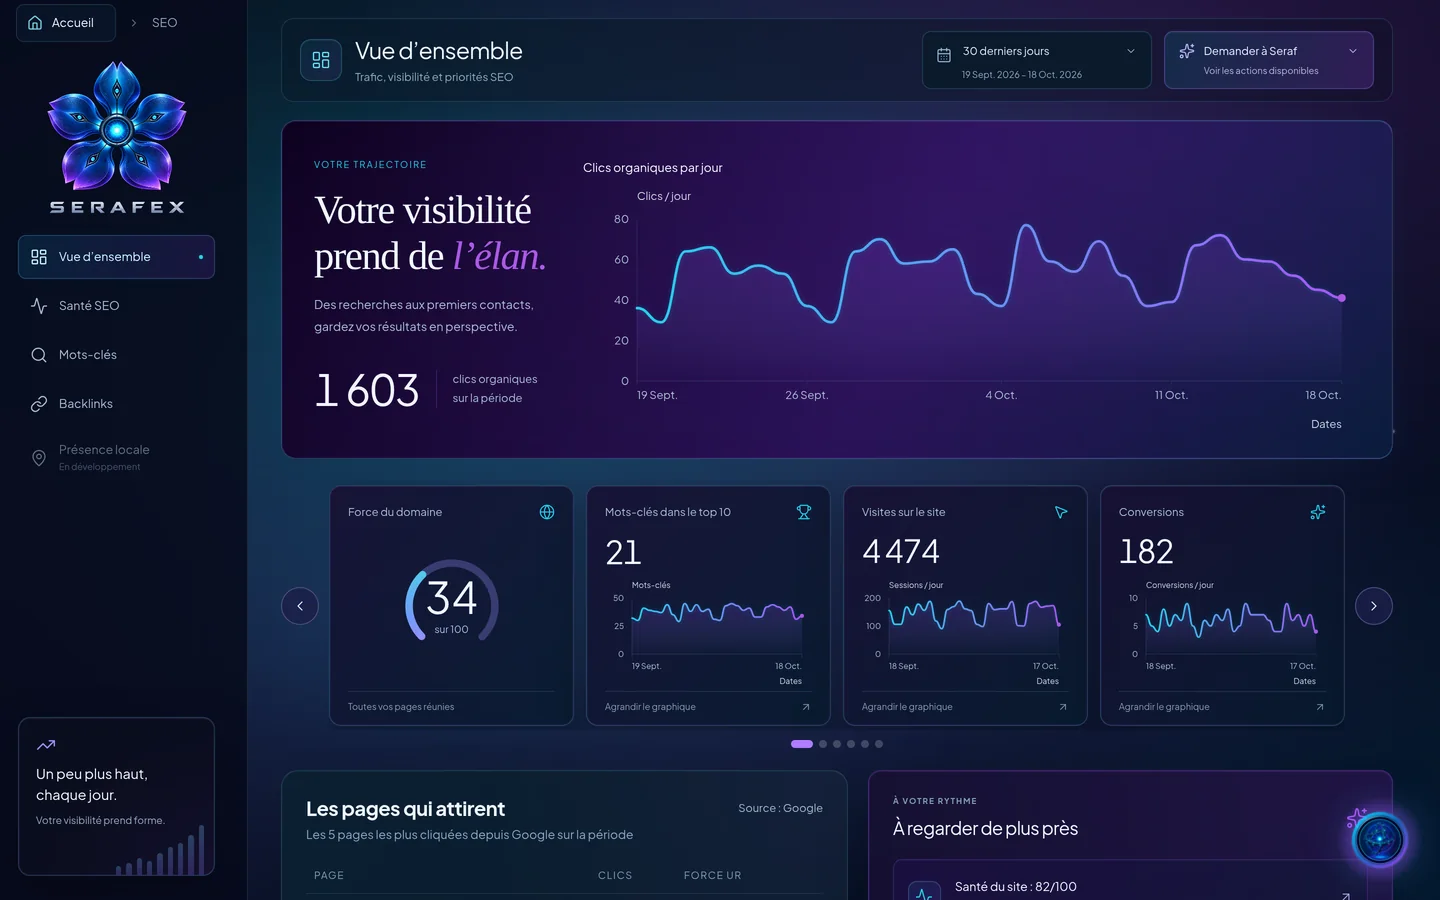Click the Santé SEO pulse icon

39,306
